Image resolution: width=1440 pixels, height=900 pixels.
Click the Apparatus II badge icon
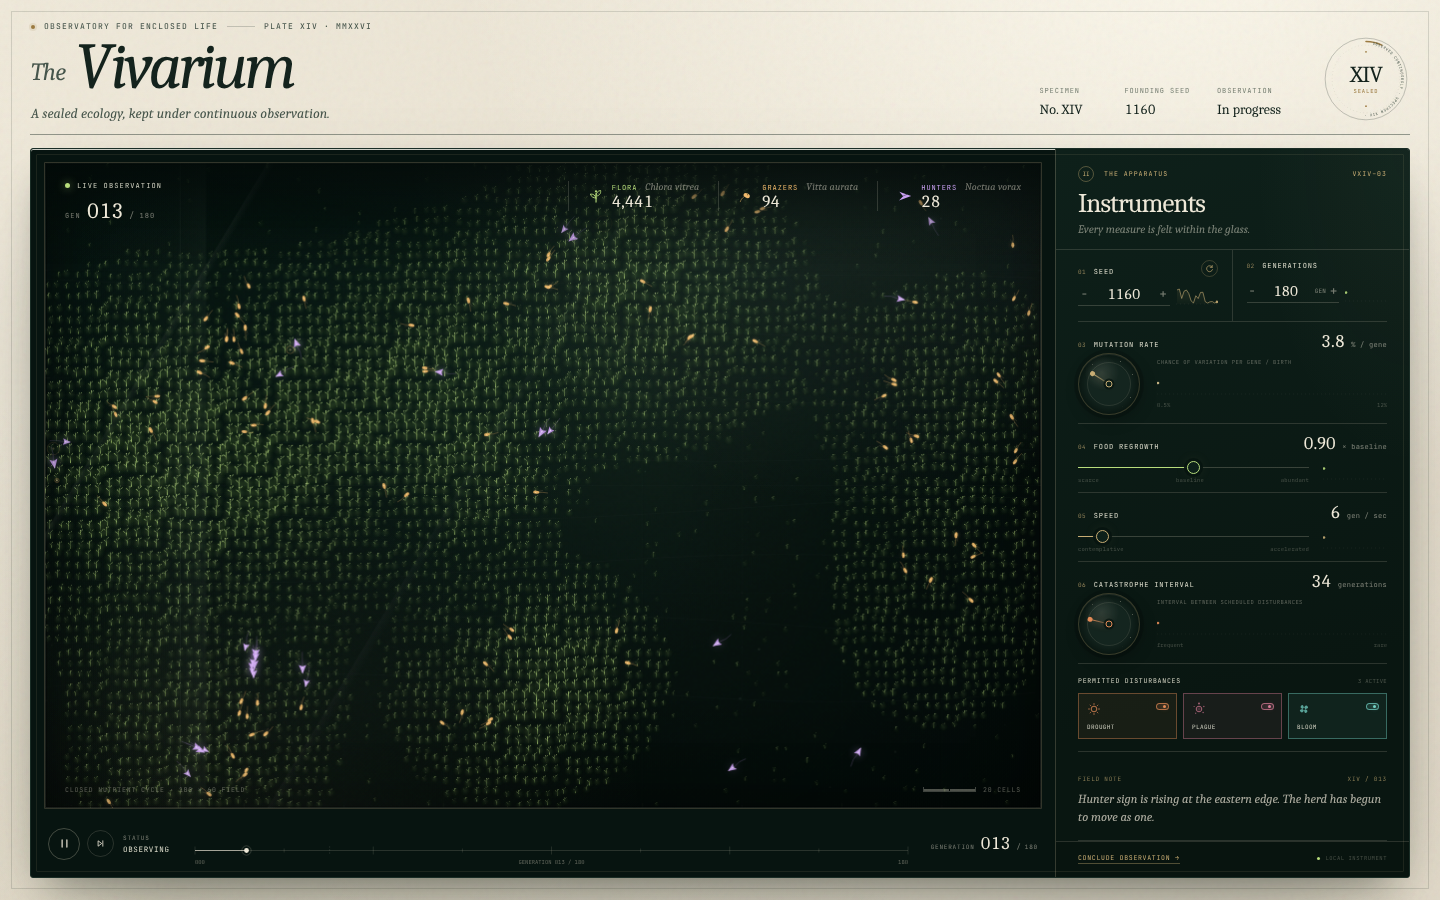1086,174
